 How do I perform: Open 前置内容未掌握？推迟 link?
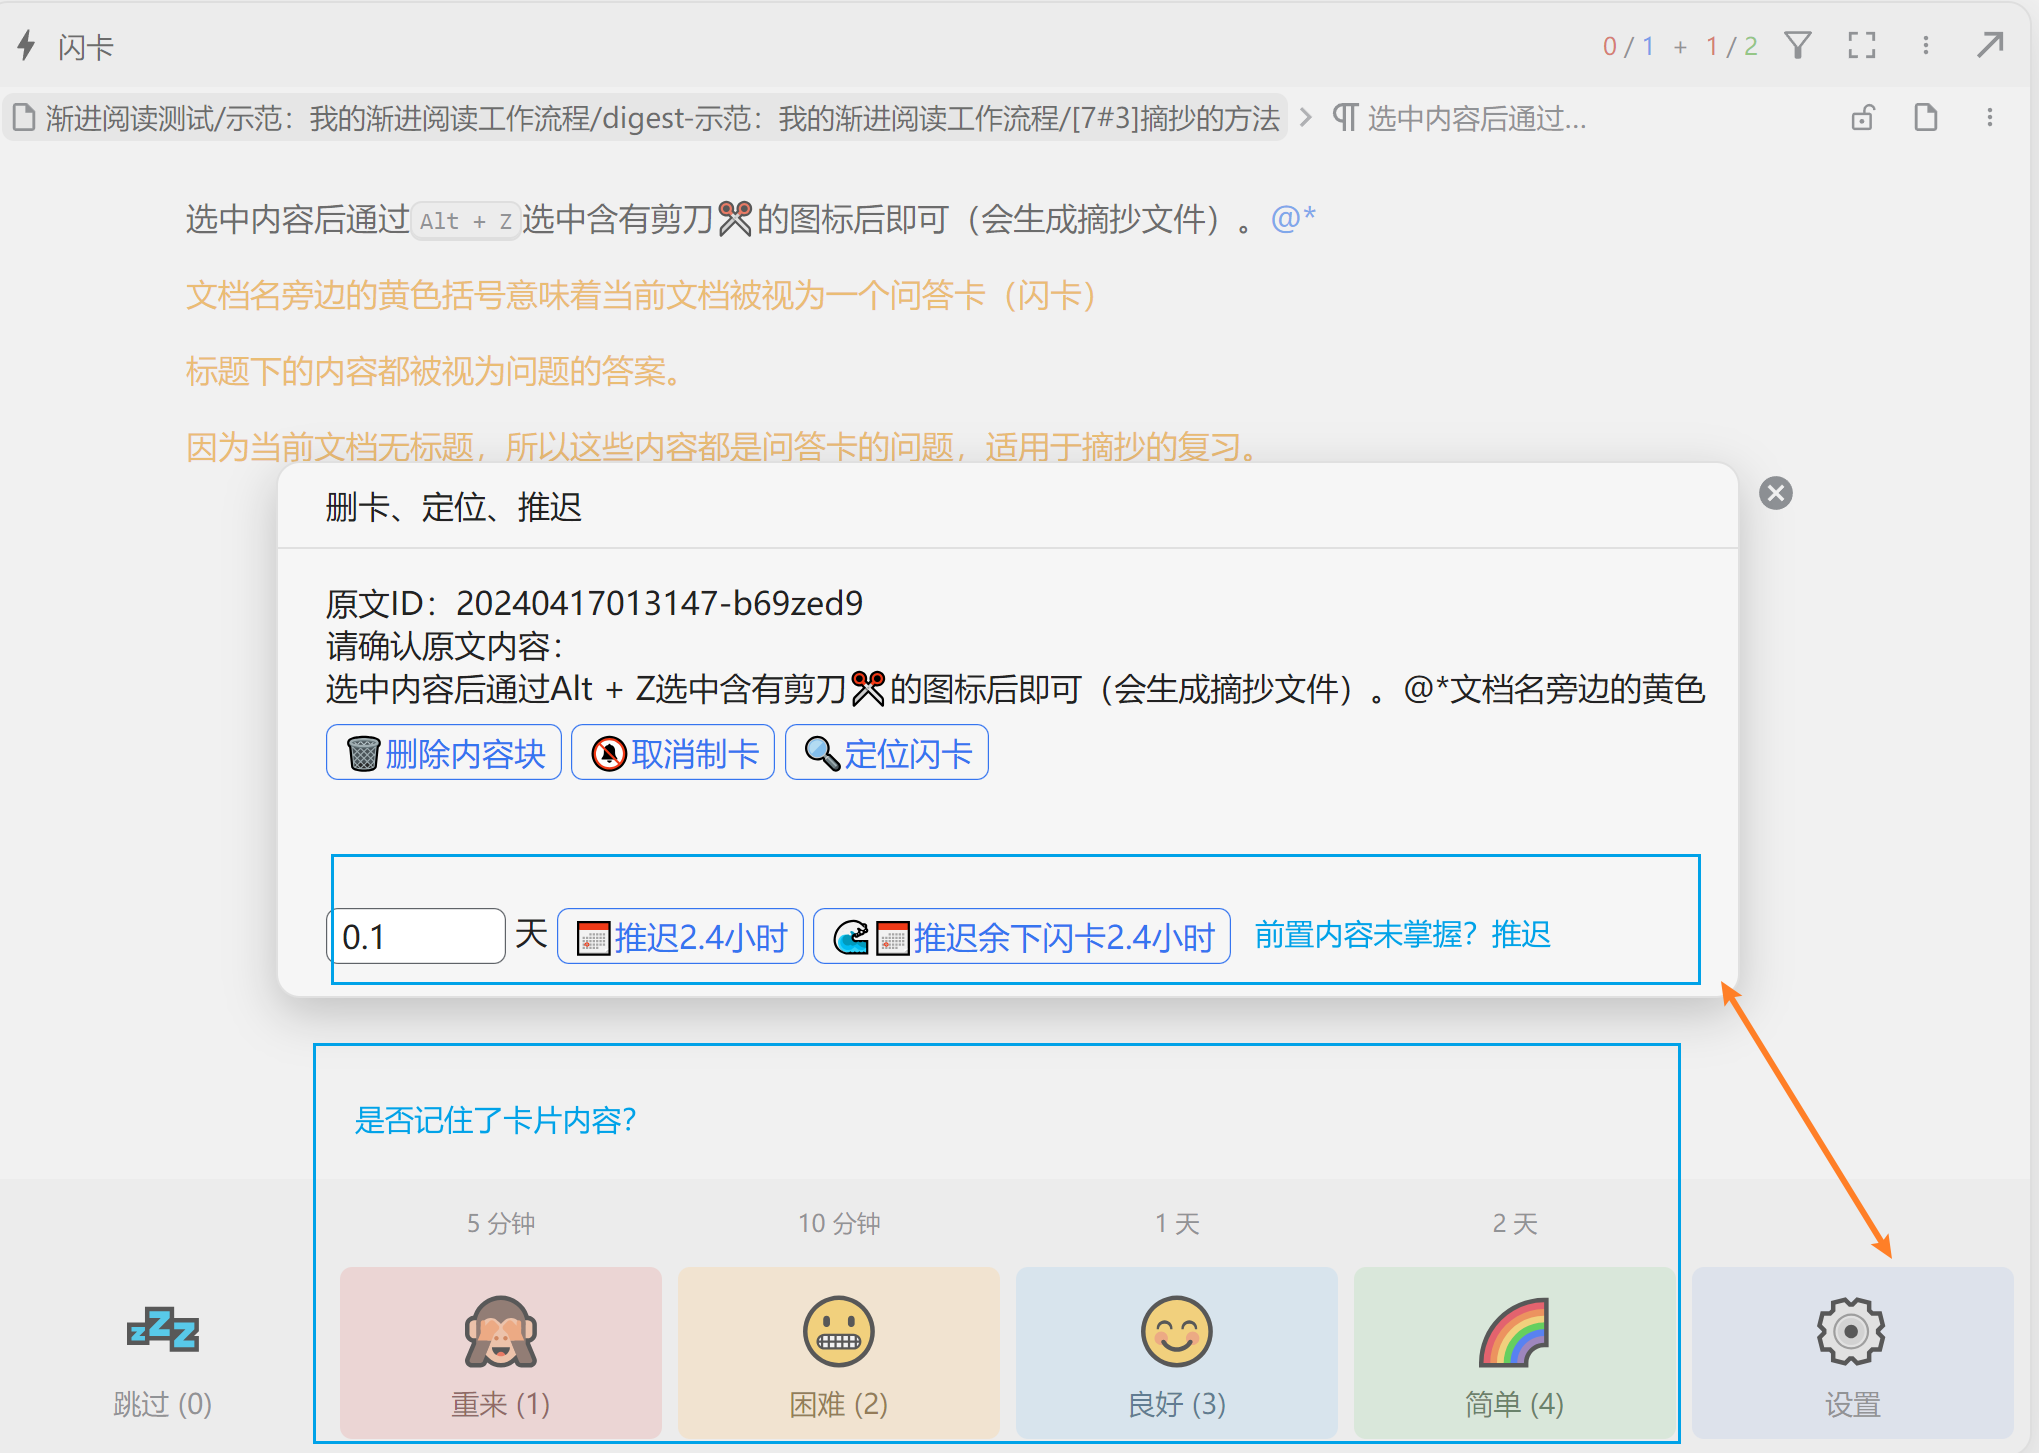[1402, 934]
